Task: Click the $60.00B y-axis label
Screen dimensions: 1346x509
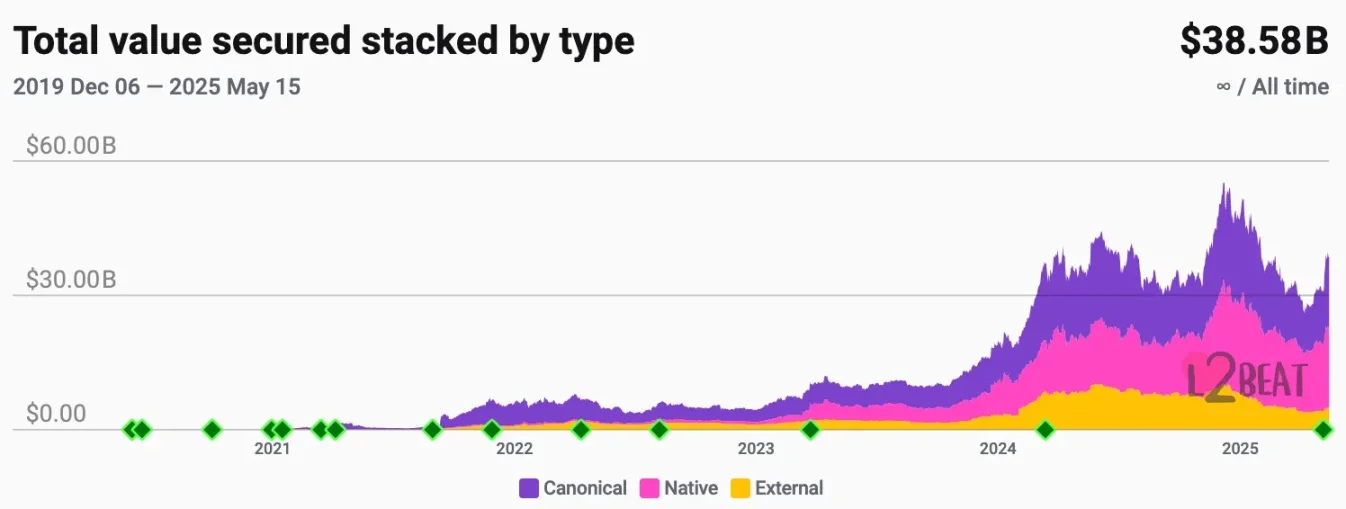Action: pos(66,146)
